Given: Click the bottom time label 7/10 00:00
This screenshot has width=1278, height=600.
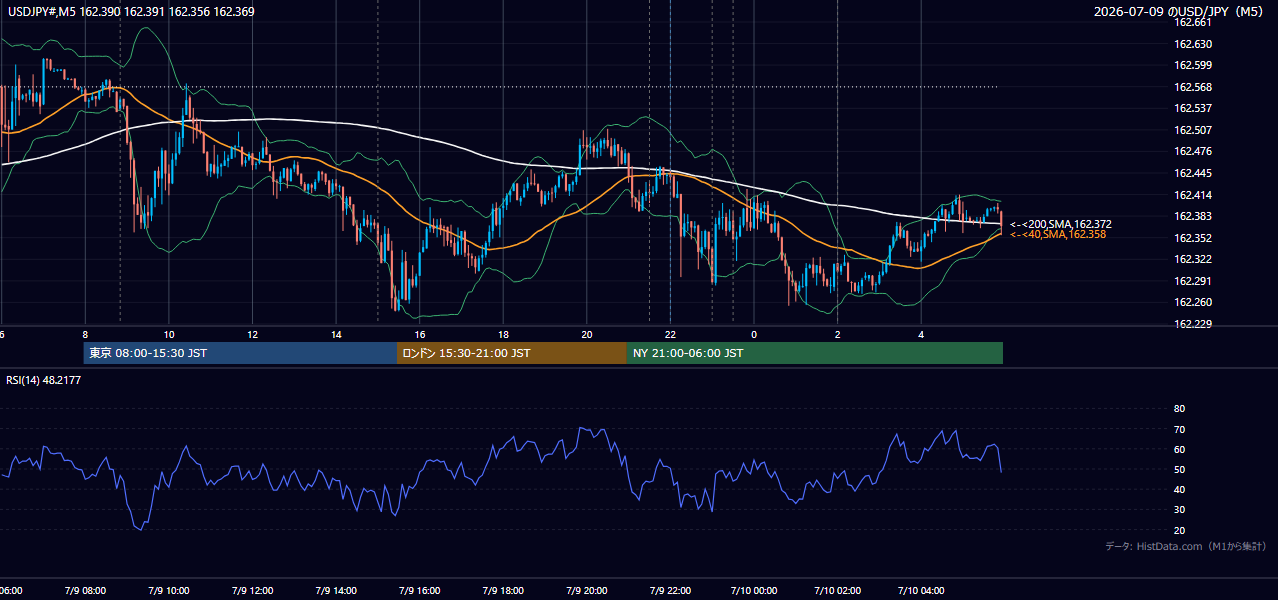Looking at the screenshot, I should coord(754,591).
